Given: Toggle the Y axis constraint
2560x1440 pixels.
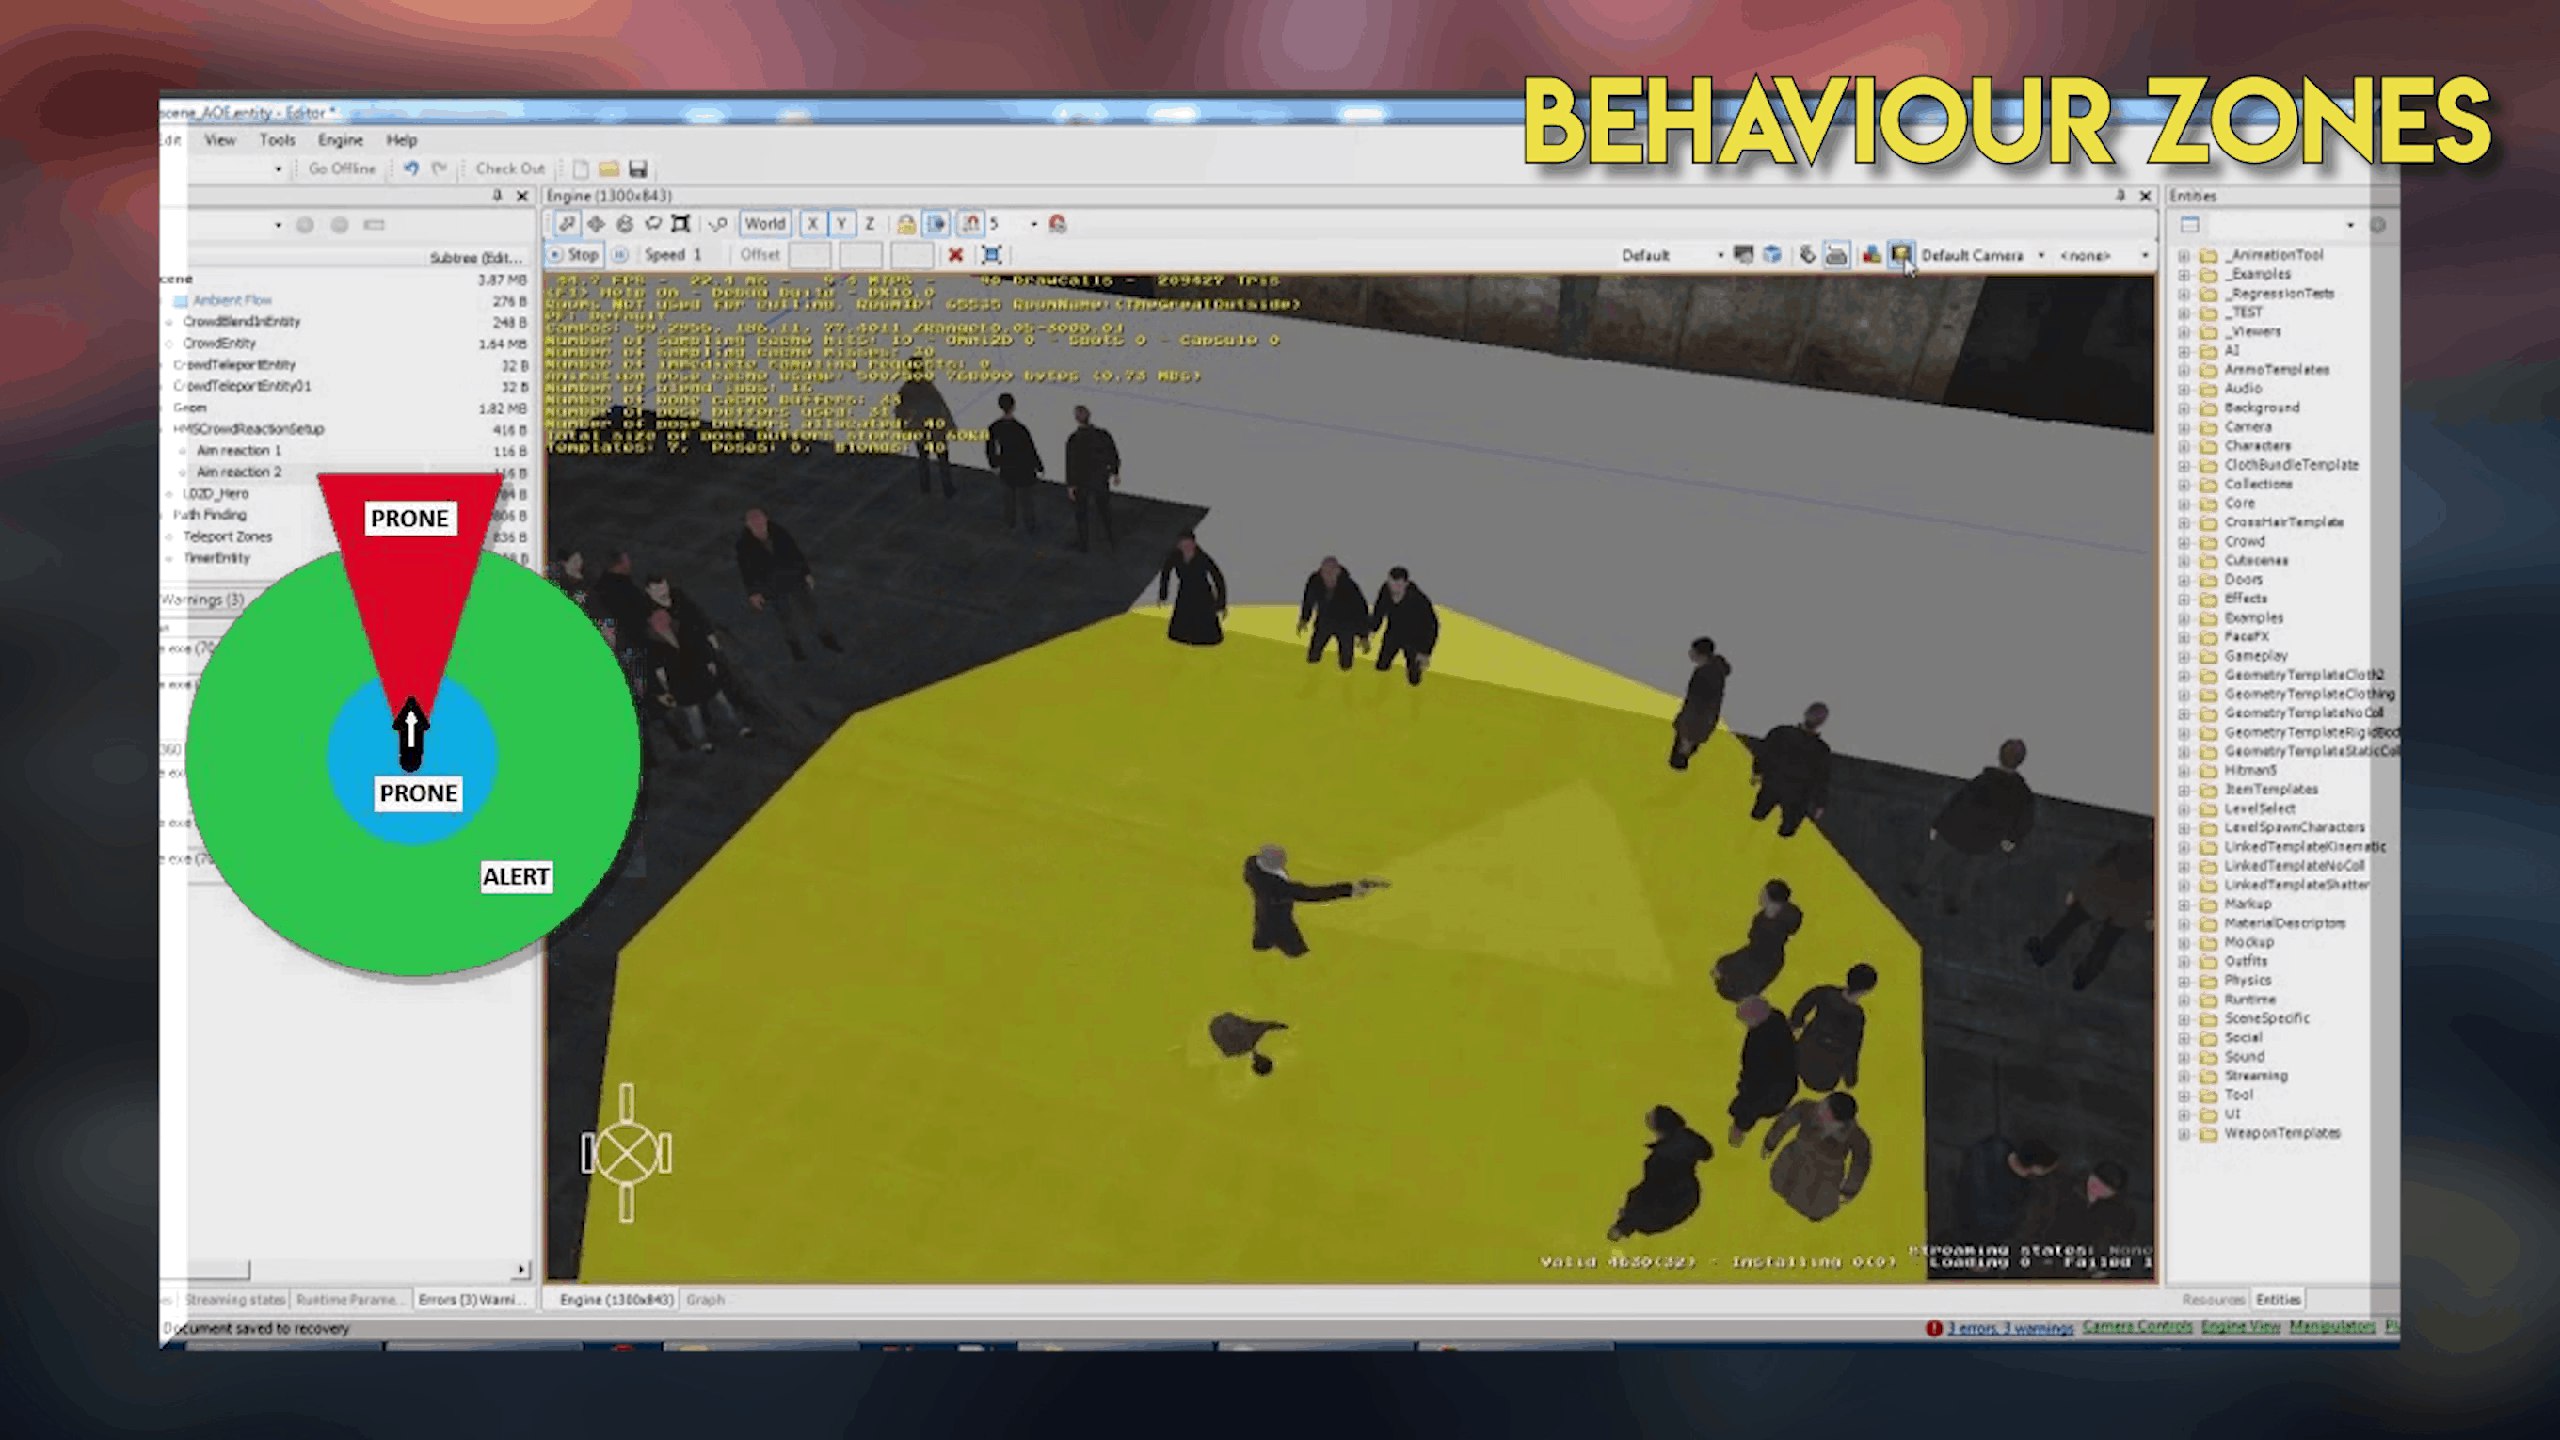Looking at the screenshot, I should tap(842, 224).
